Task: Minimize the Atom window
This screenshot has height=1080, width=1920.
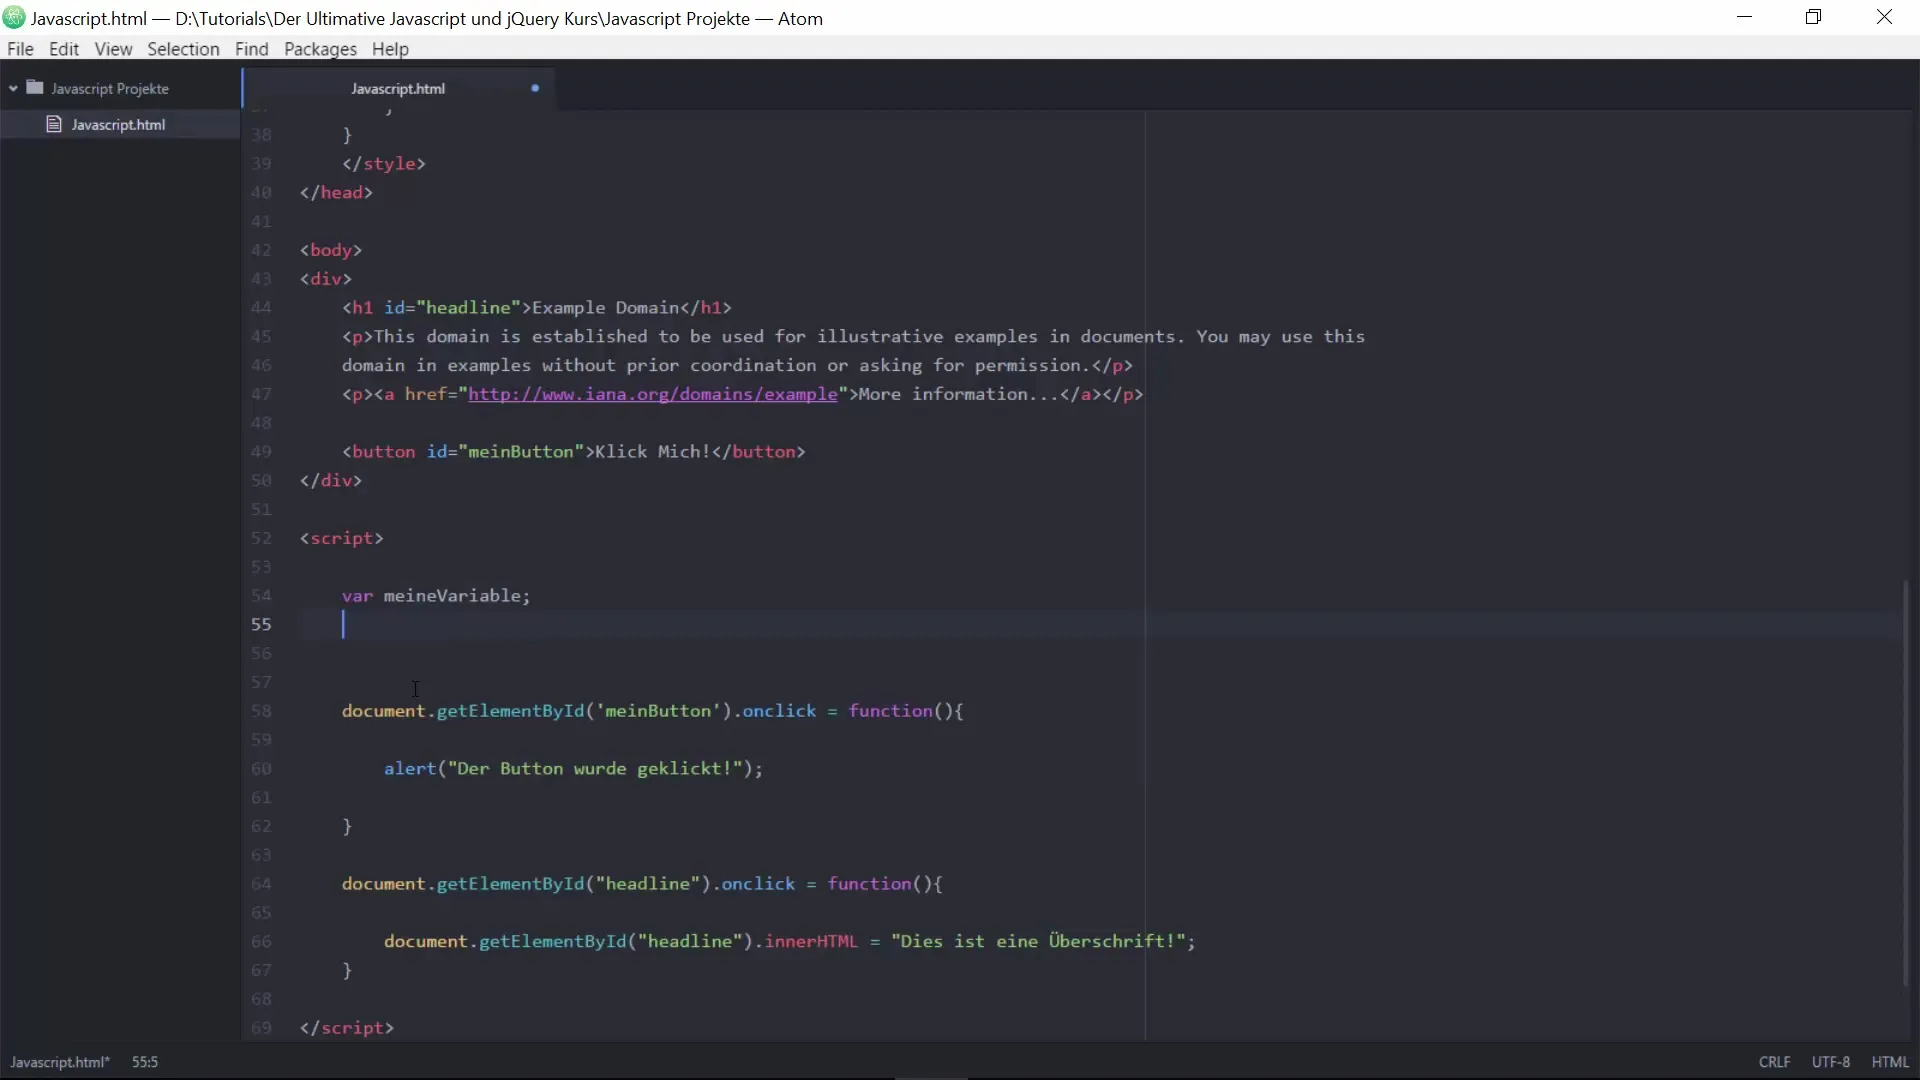Action: pos(1745,17)
